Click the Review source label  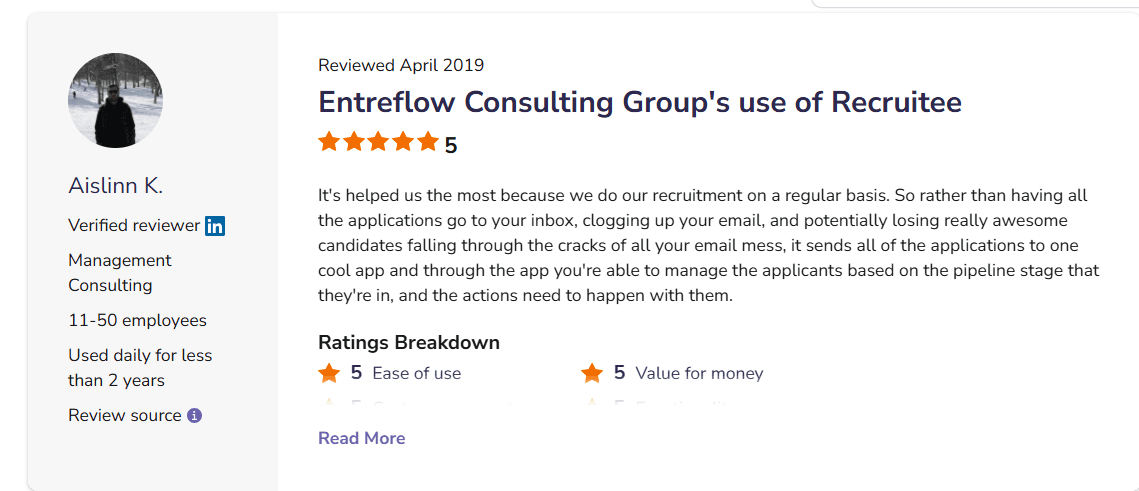(x=125, y=415)
